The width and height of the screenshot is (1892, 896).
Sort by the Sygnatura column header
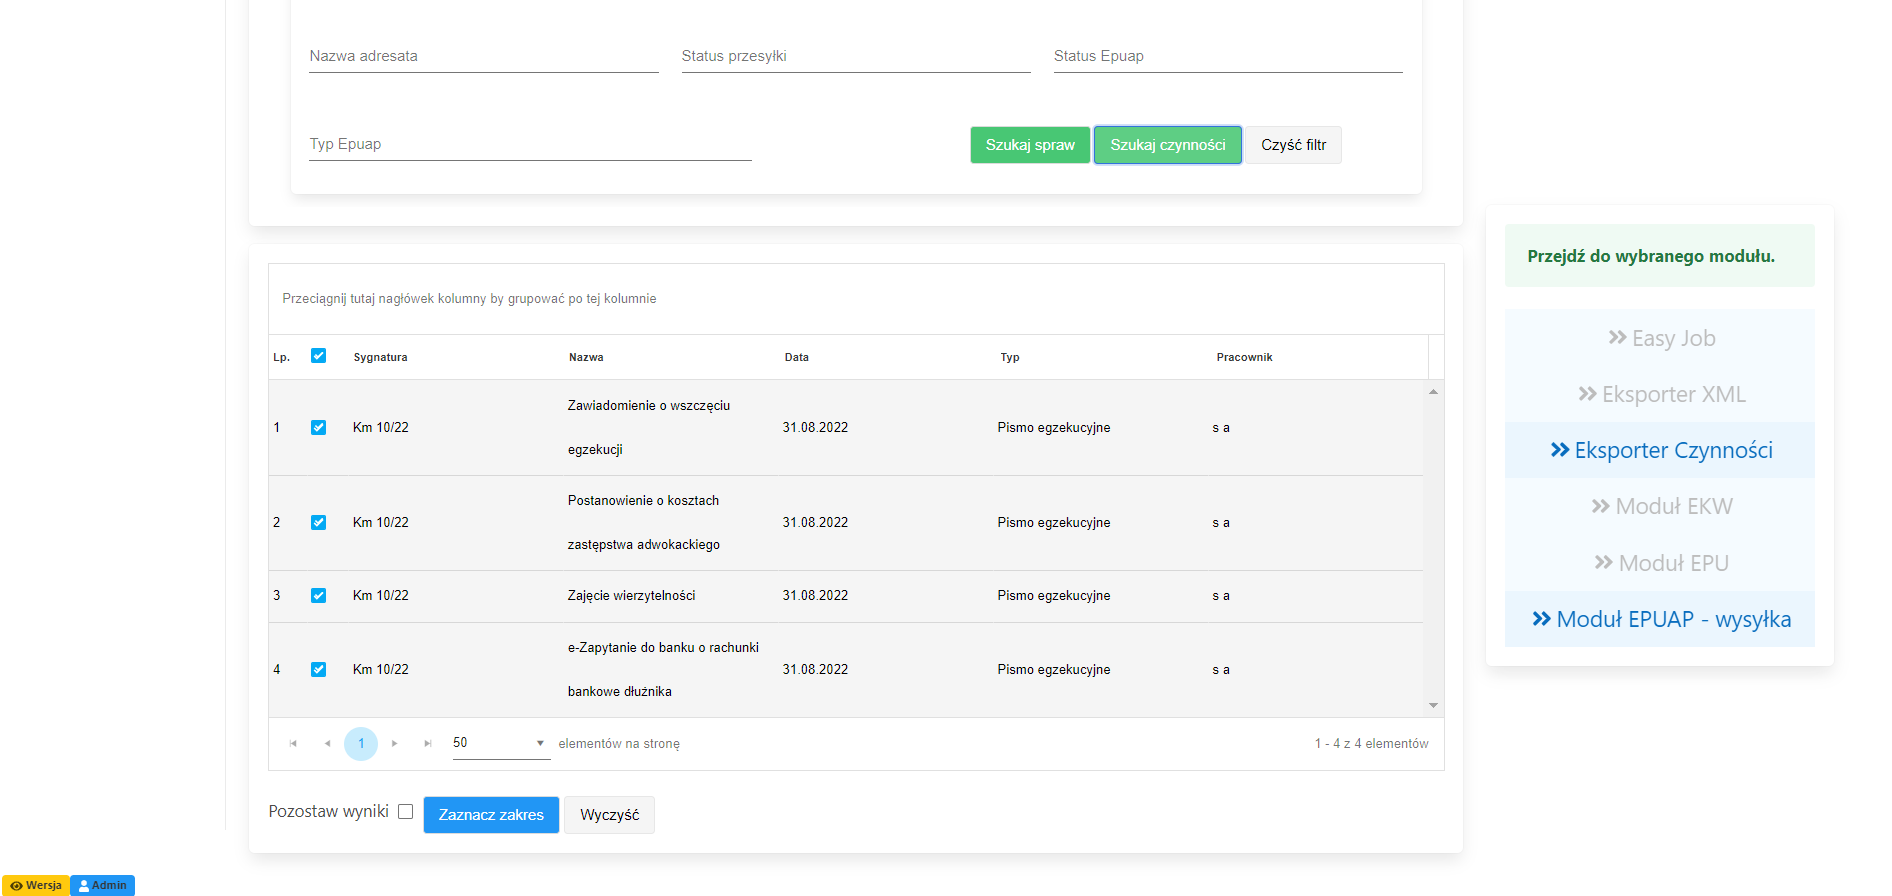(380, 357)
